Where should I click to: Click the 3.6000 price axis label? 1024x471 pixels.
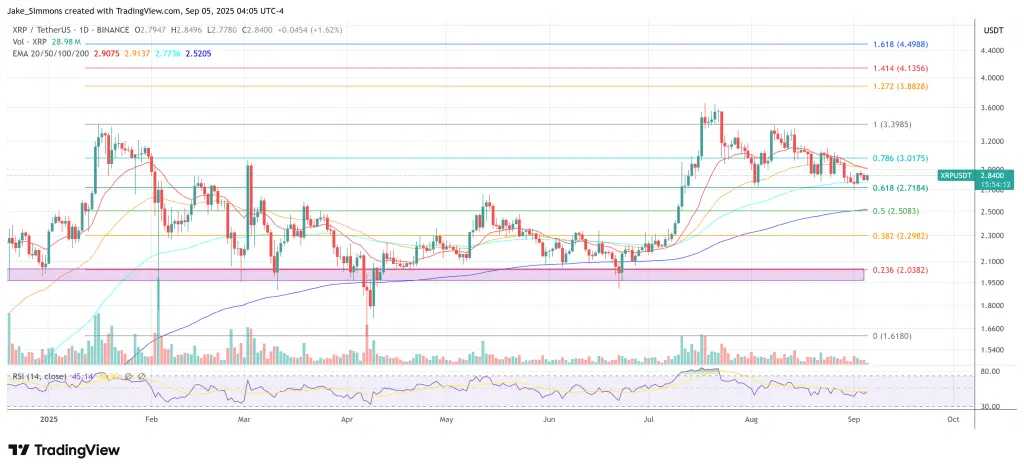993,108
